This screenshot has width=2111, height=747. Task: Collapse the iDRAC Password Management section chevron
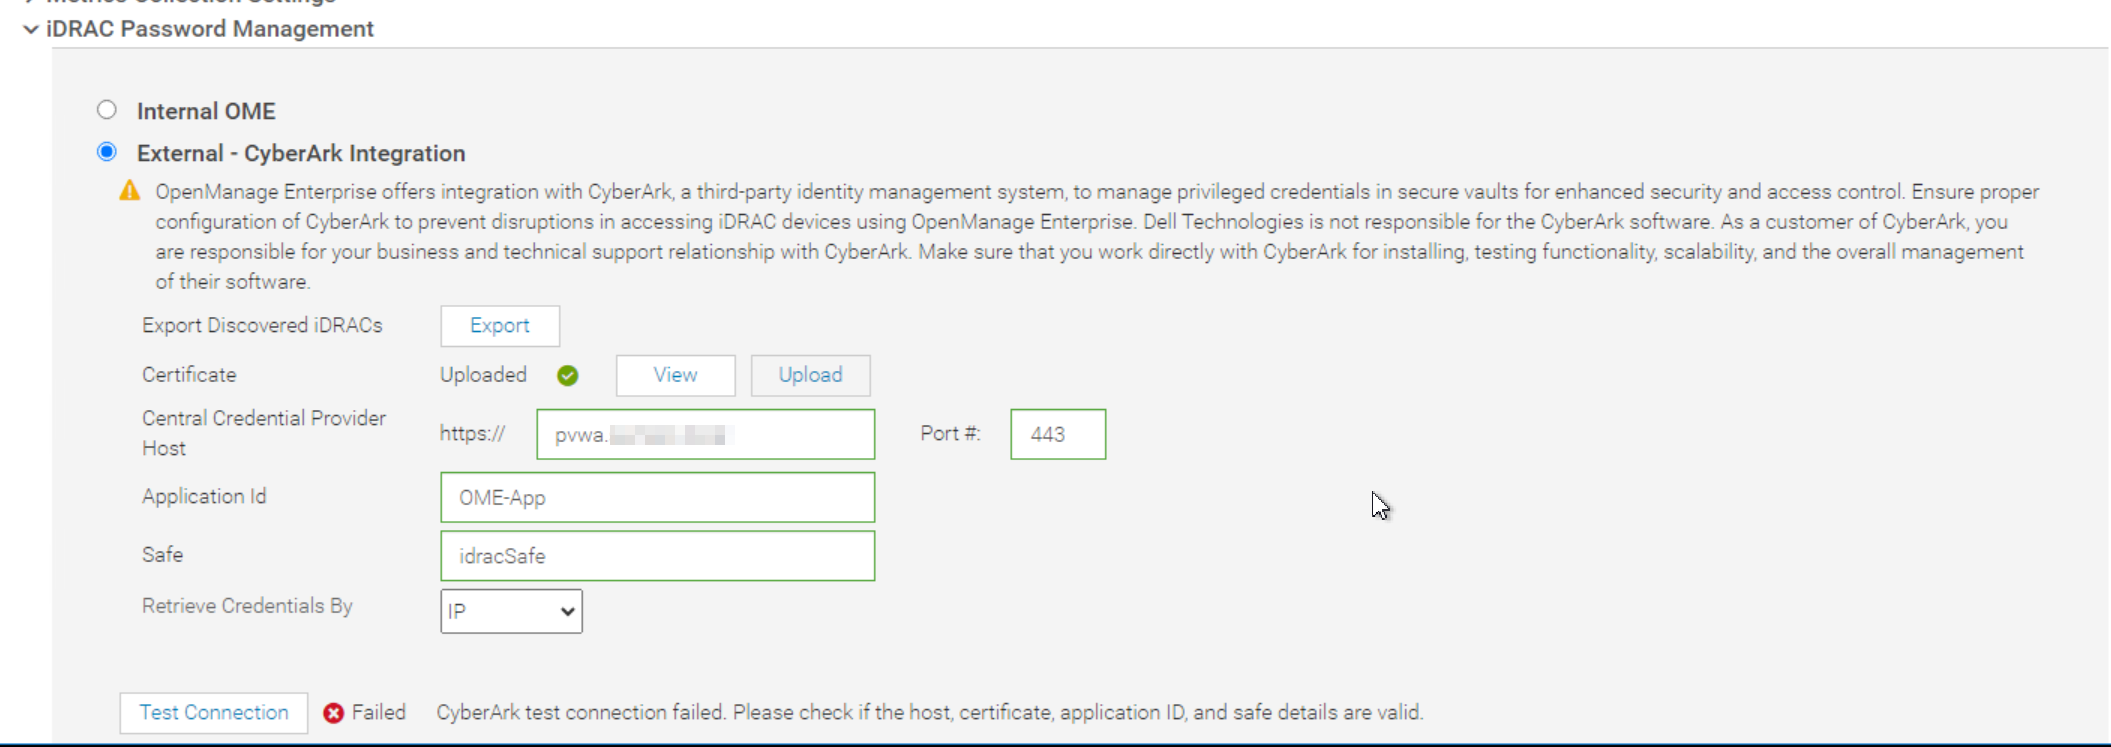point(31,30)
